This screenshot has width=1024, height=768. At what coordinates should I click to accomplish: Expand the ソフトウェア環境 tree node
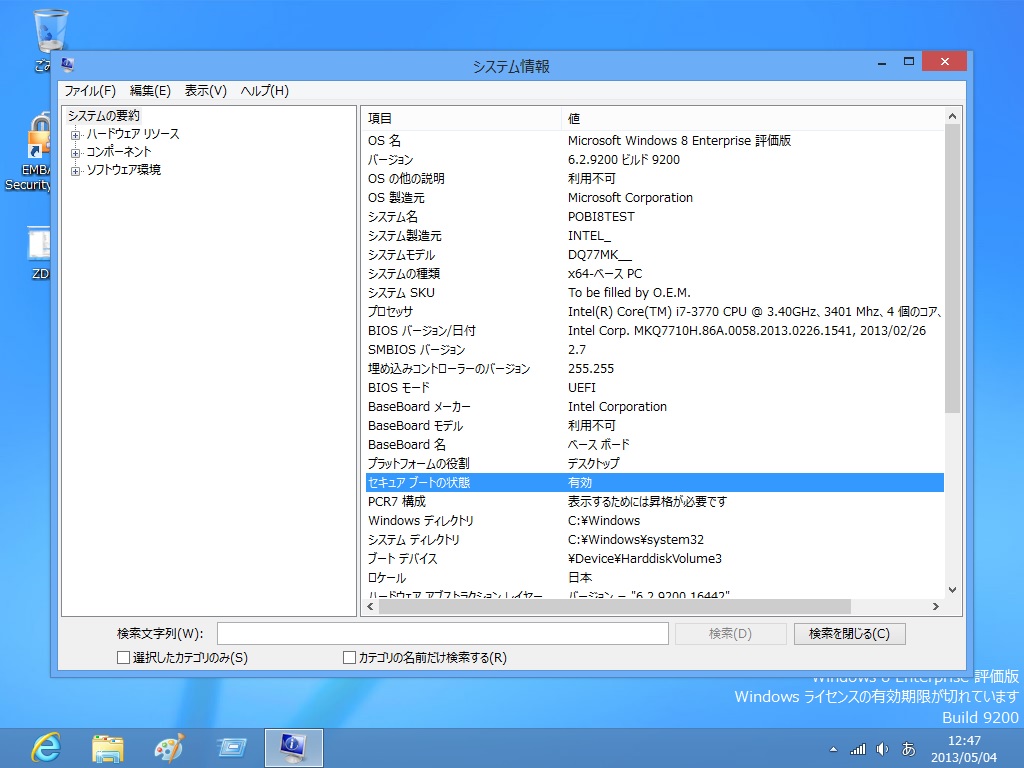[76, 170]
